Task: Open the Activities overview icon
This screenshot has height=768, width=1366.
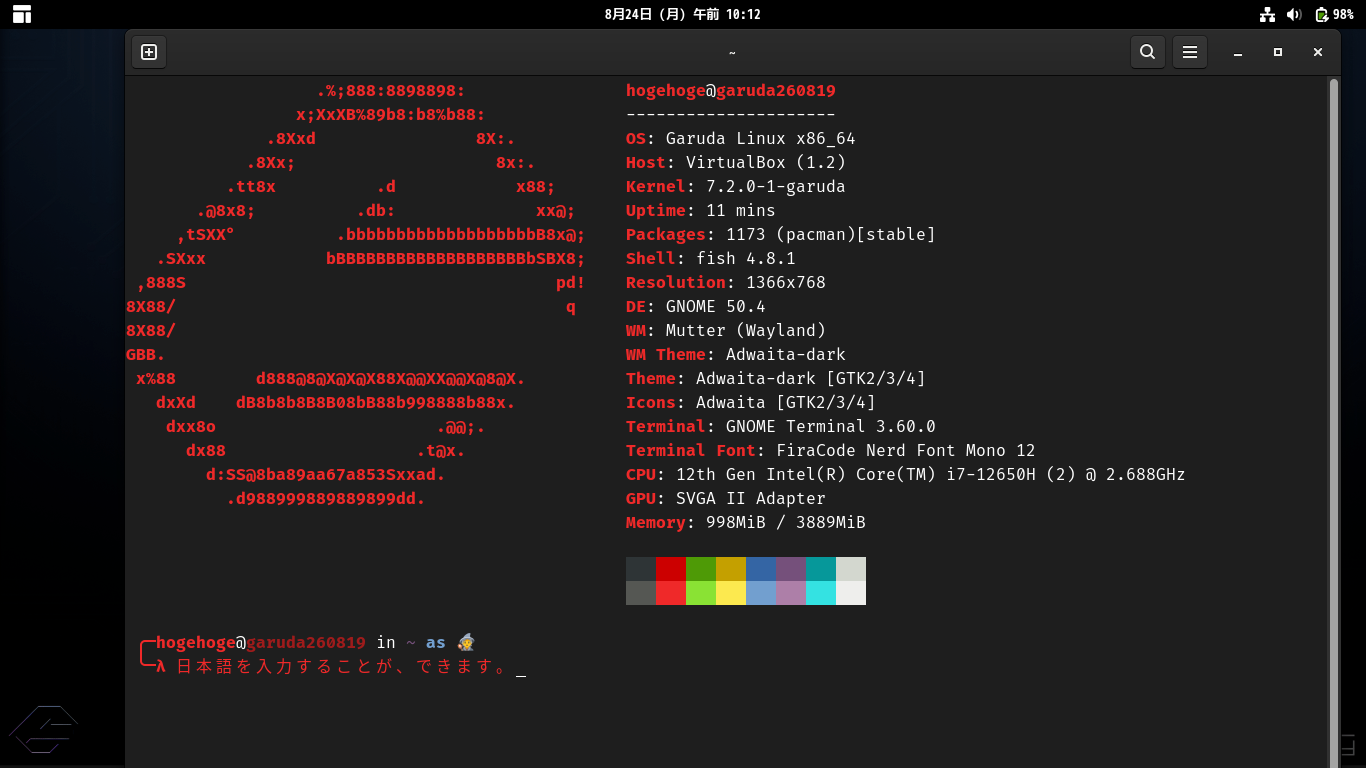Action: click(x=22, y=14)
